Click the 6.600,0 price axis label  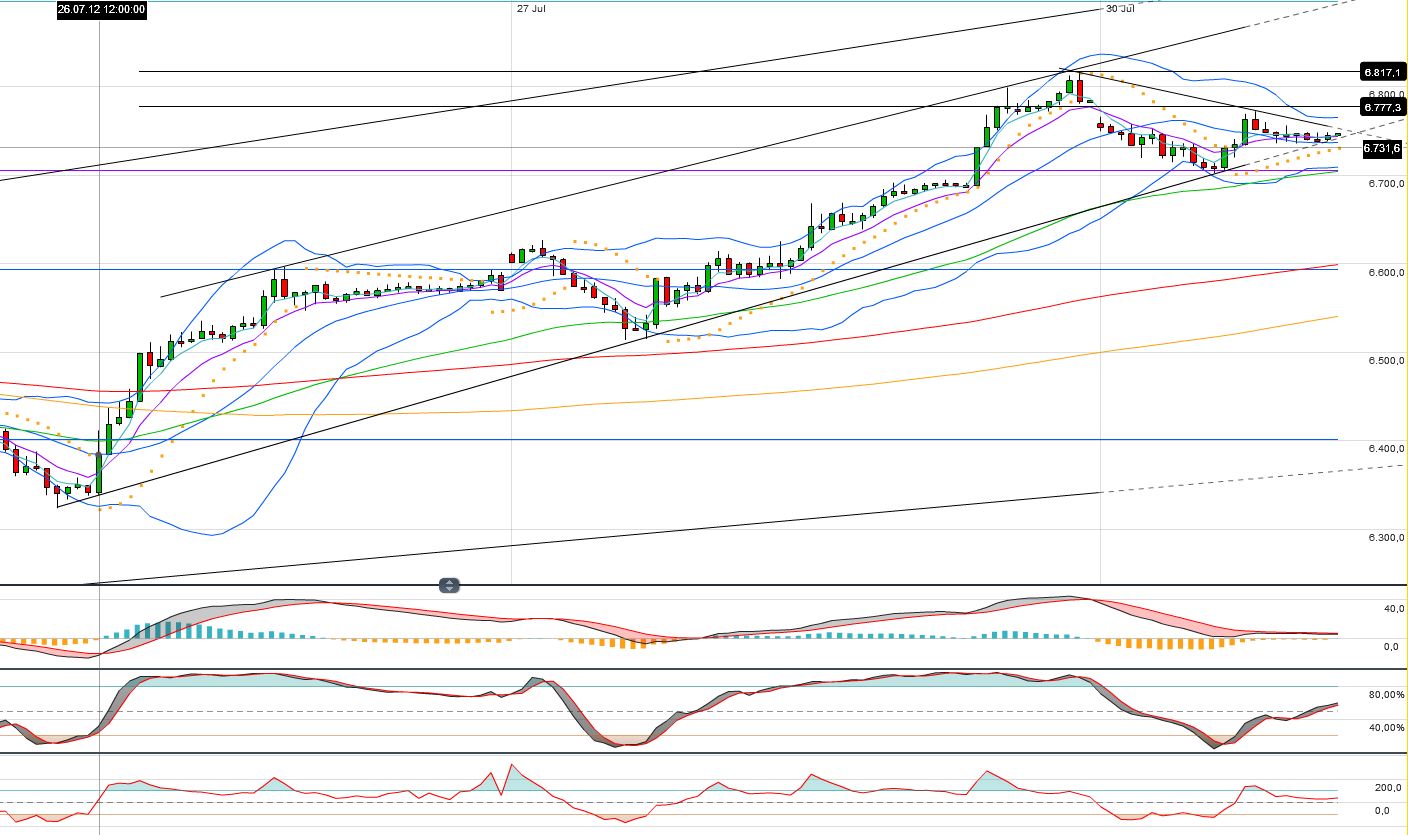pos(1385,273)
